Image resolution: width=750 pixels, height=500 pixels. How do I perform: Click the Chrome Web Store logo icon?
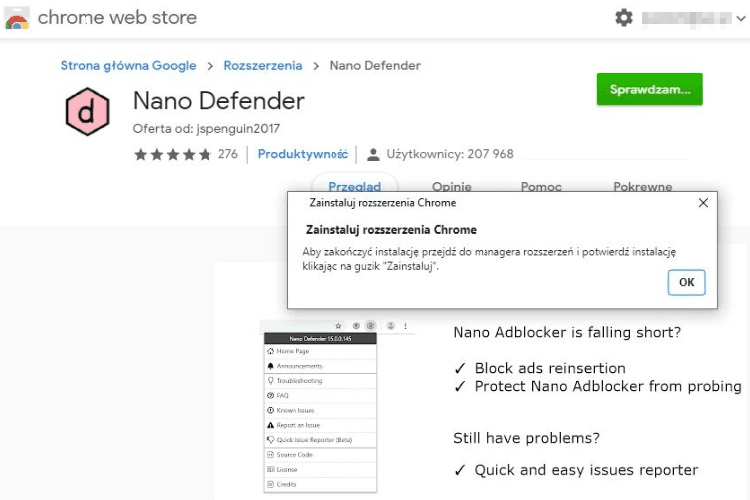(x=17, y=18)
